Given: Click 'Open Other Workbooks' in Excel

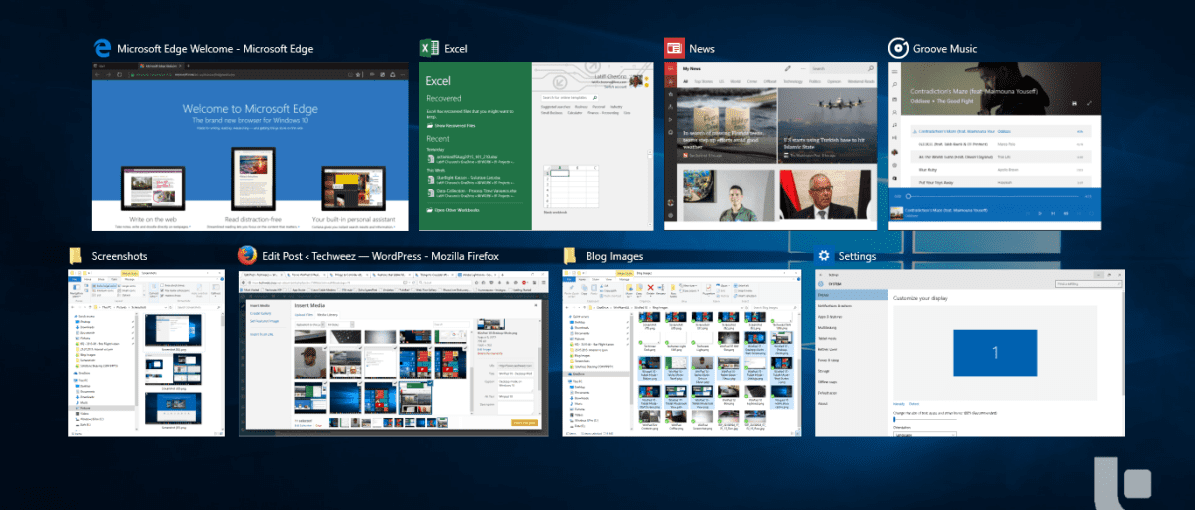Looking at the screenshot, I should [457, 210].
